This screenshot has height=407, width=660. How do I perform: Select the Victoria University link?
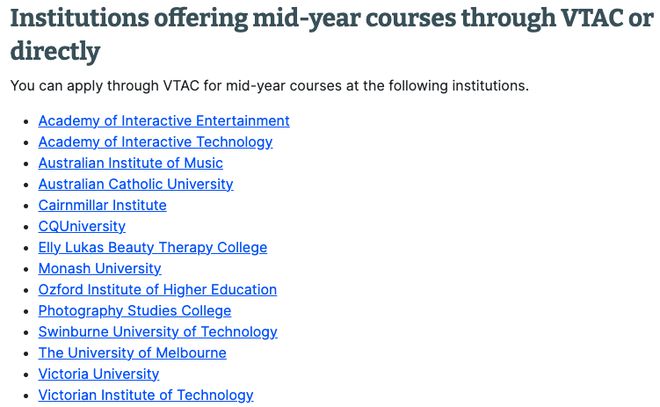pyautogui.click(x=98, y=374)
